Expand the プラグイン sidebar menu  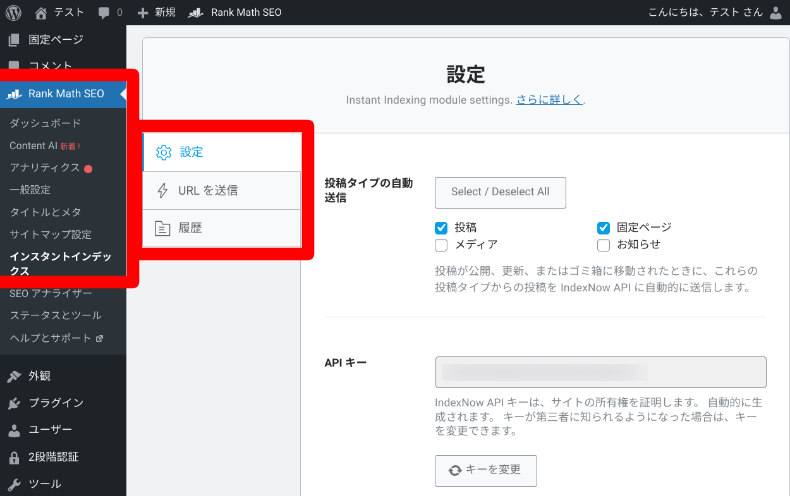pyautogui.click(x=56, y=403)
